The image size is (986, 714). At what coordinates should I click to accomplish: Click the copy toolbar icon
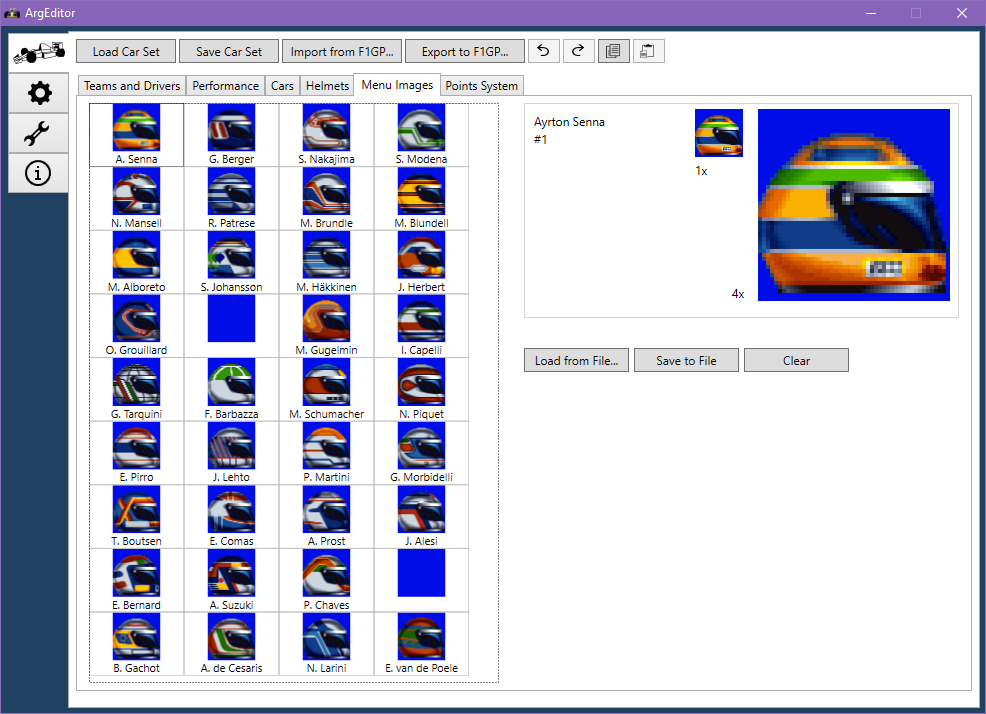pos(614,51)
